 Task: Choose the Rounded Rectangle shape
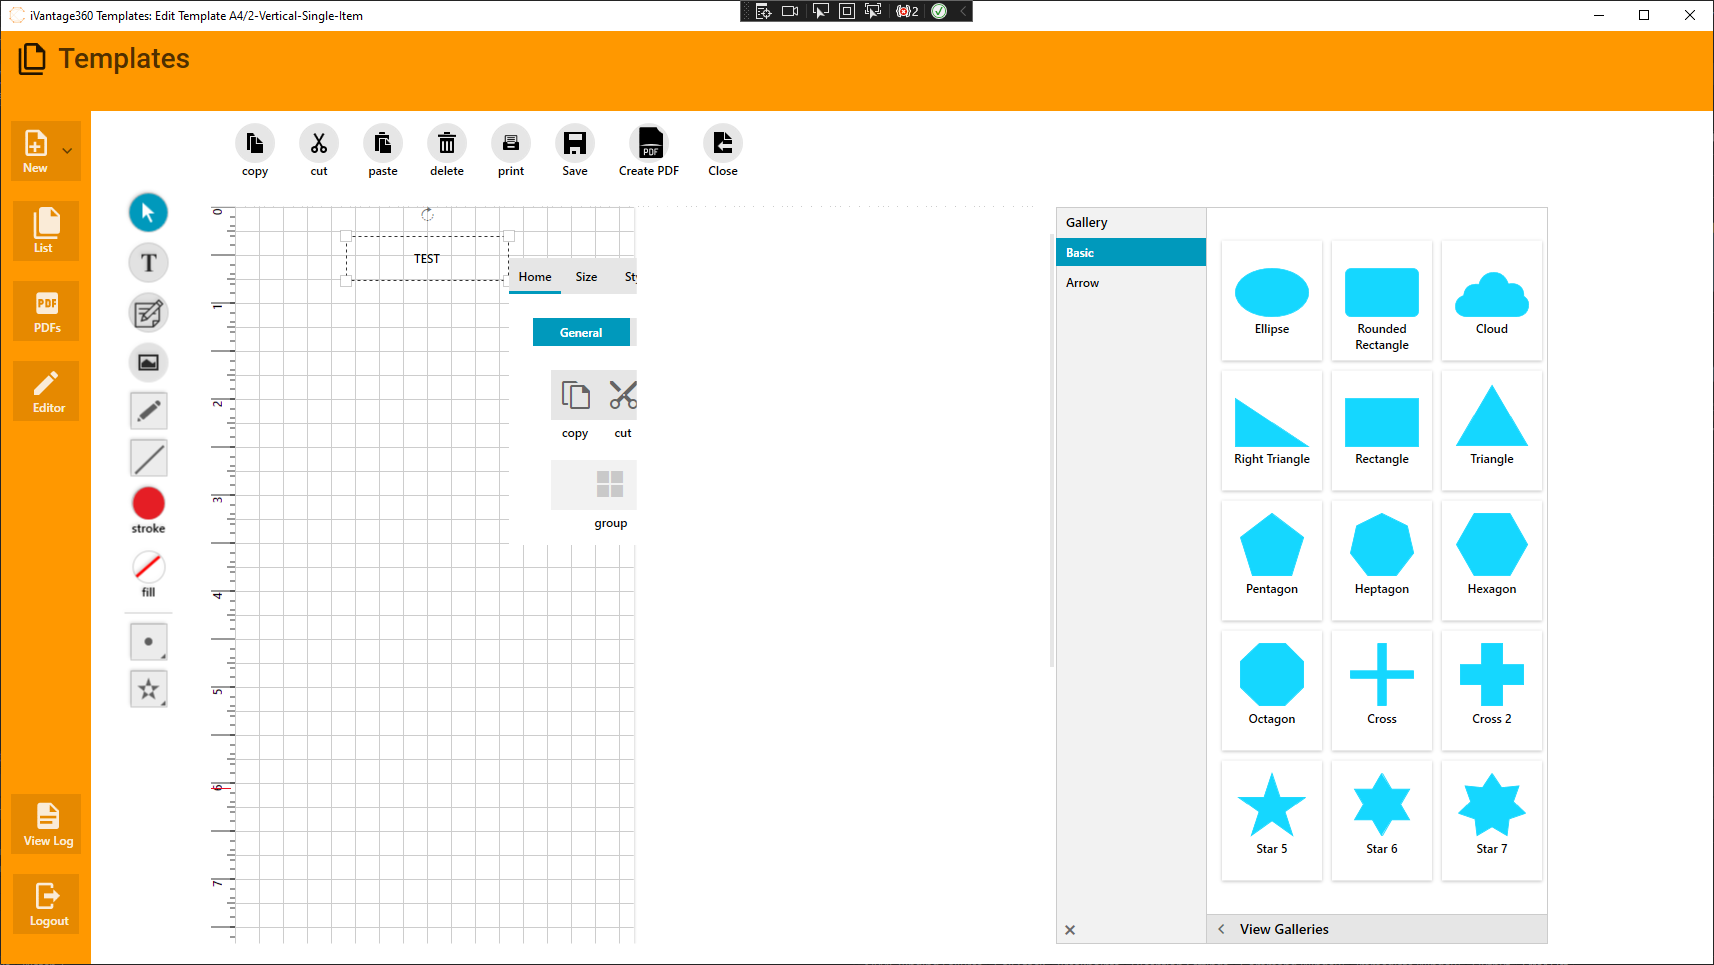point(1382,300)
